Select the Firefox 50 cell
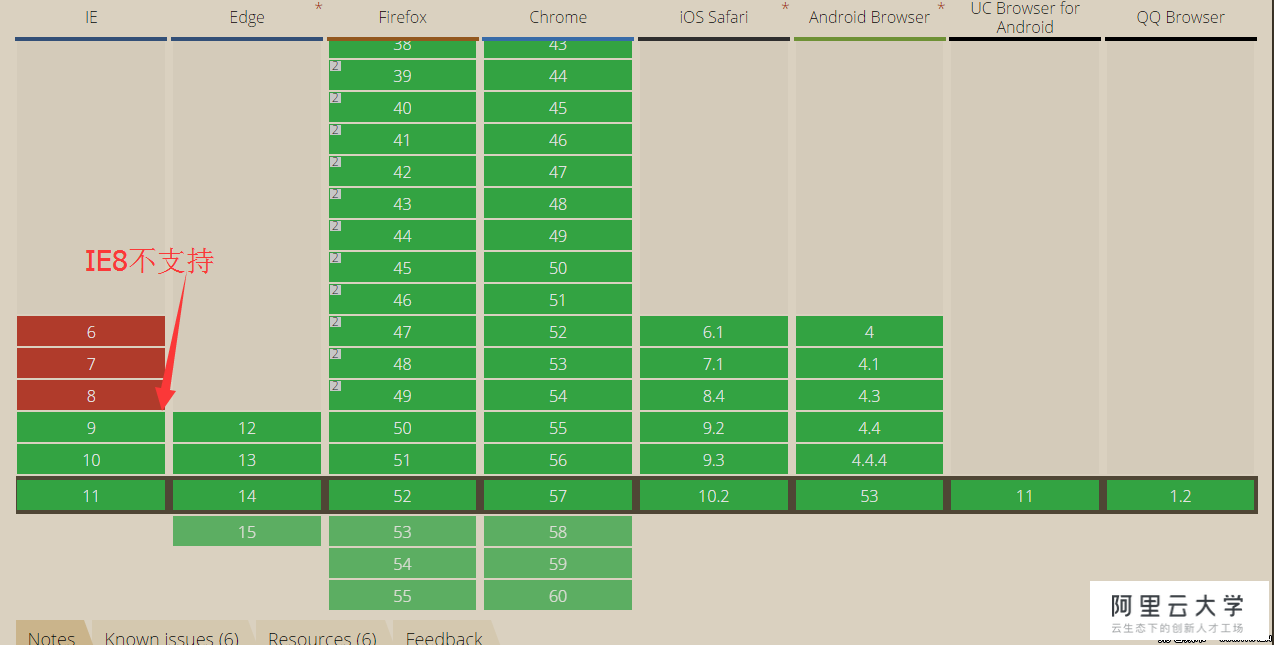Screen dimensions: 1274x645 [x=402, y=428]
